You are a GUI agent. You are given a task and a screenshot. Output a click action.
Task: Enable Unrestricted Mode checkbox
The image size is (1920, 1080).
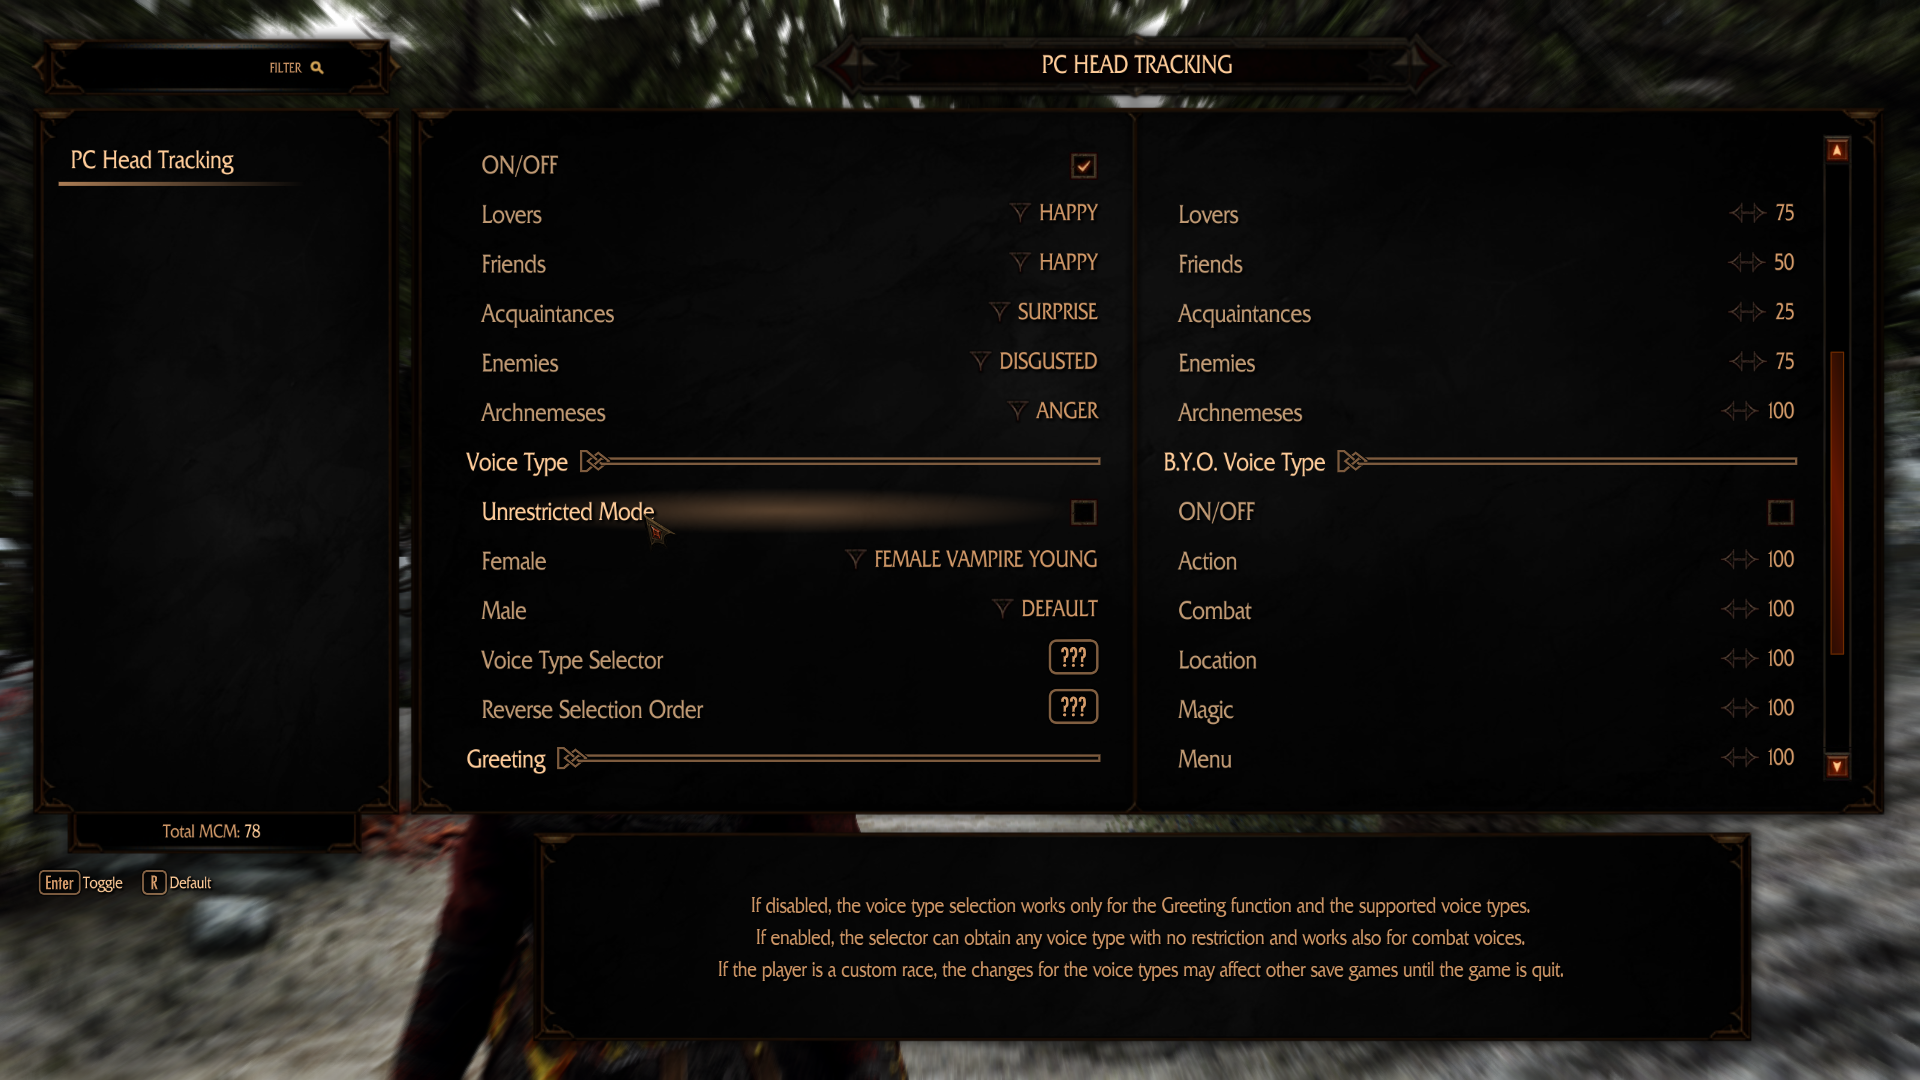(x=1083, y=512)
